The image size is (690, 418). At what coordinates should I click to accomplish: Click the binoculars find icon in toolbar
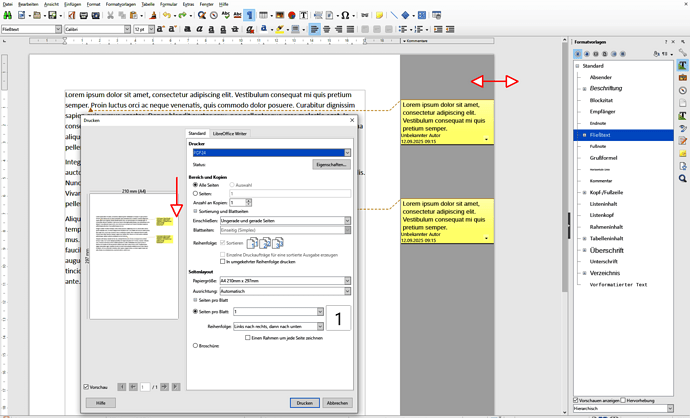[7, 15]
